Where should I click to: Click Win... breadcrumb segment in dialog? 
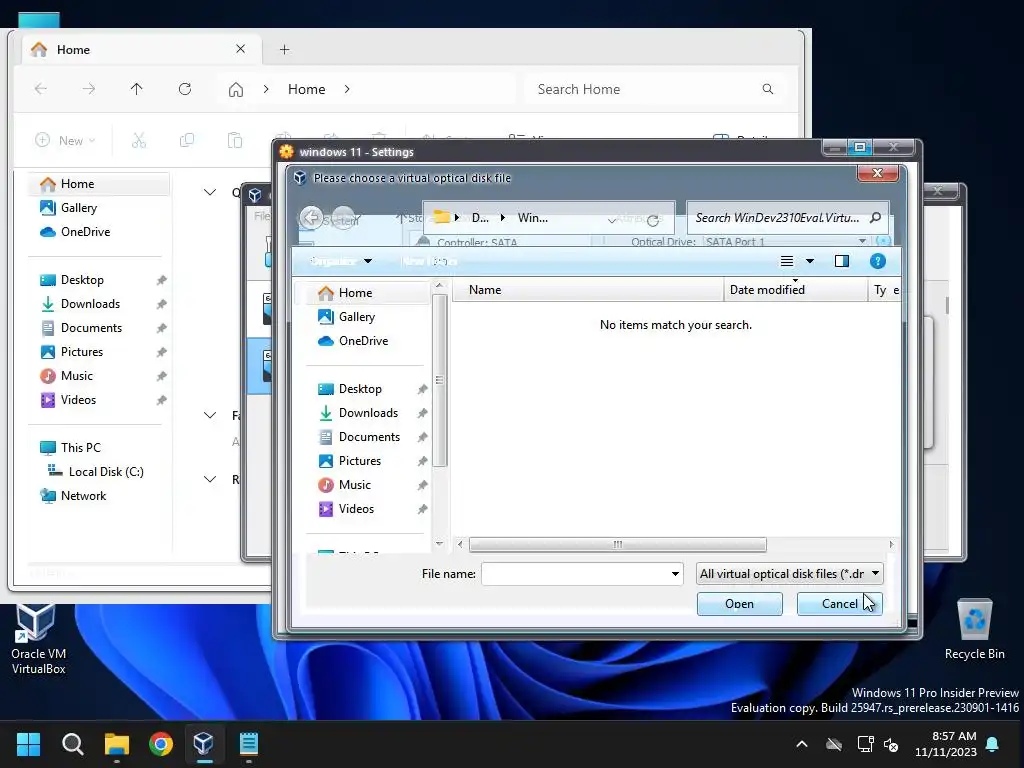click(x=532, y=217)
